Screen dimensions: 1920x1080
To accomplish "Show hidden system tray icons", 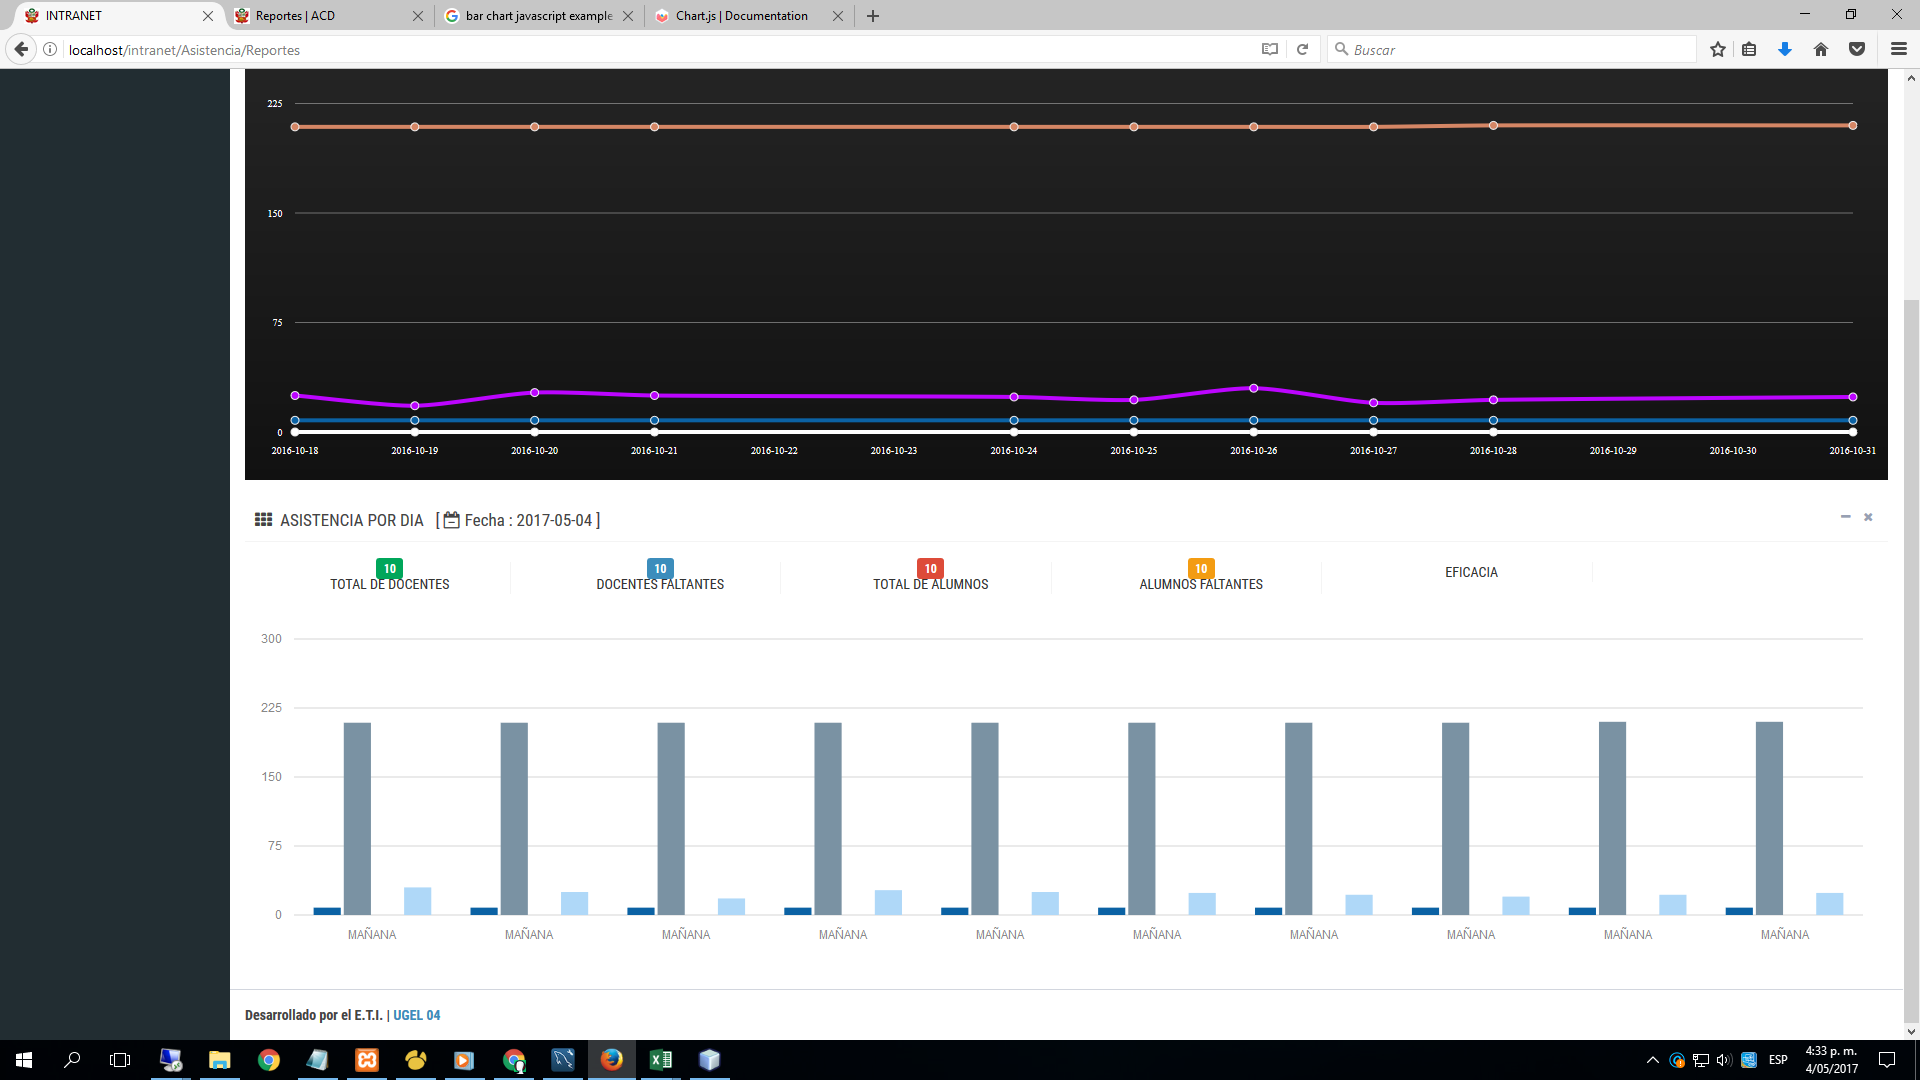I will [1652, 1060].
